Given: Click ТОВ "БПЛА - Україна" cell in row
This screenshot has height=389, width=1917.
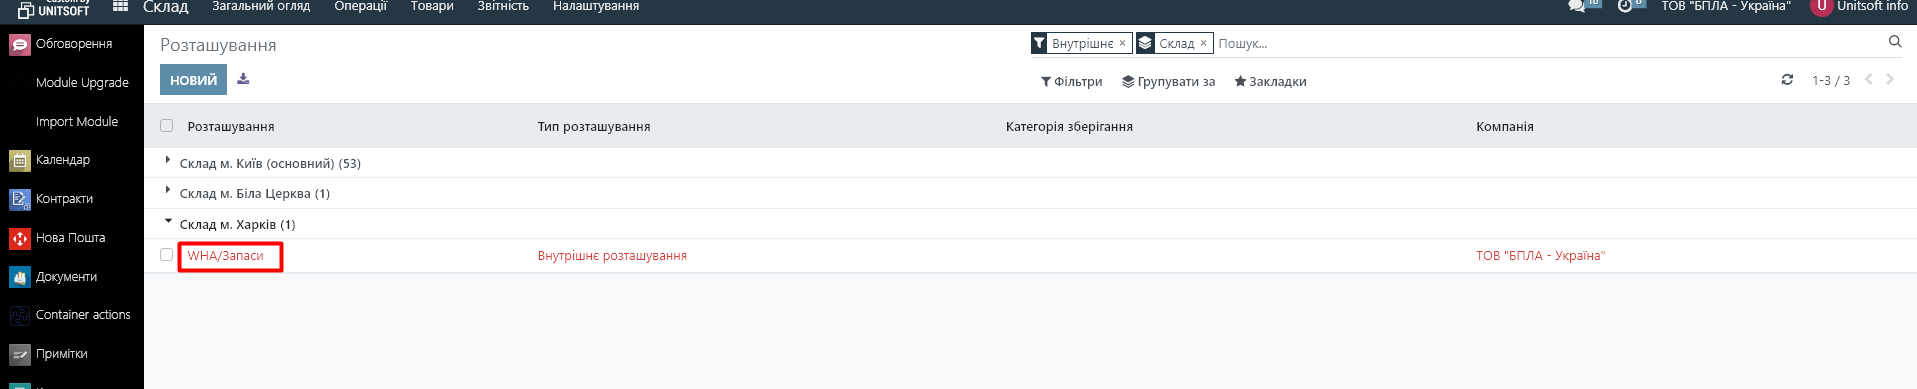Looking at the screenshot, I should pyautogui.click(x=1540, y=256).
